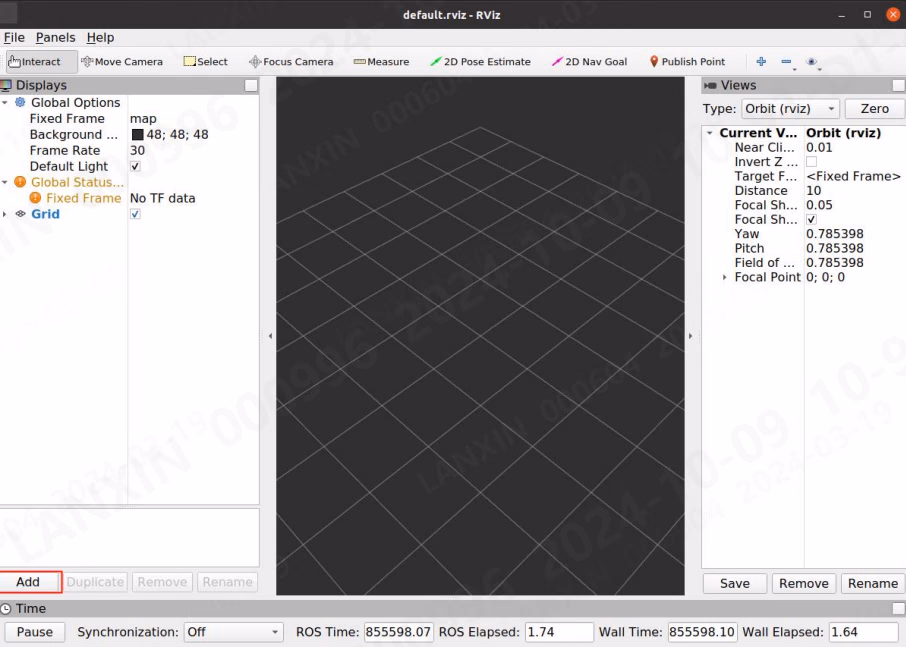This screenshot has width=906, height=647.
Task: Click the Target Frame value <Fixed Frame>
Action: tap(853, 176)
